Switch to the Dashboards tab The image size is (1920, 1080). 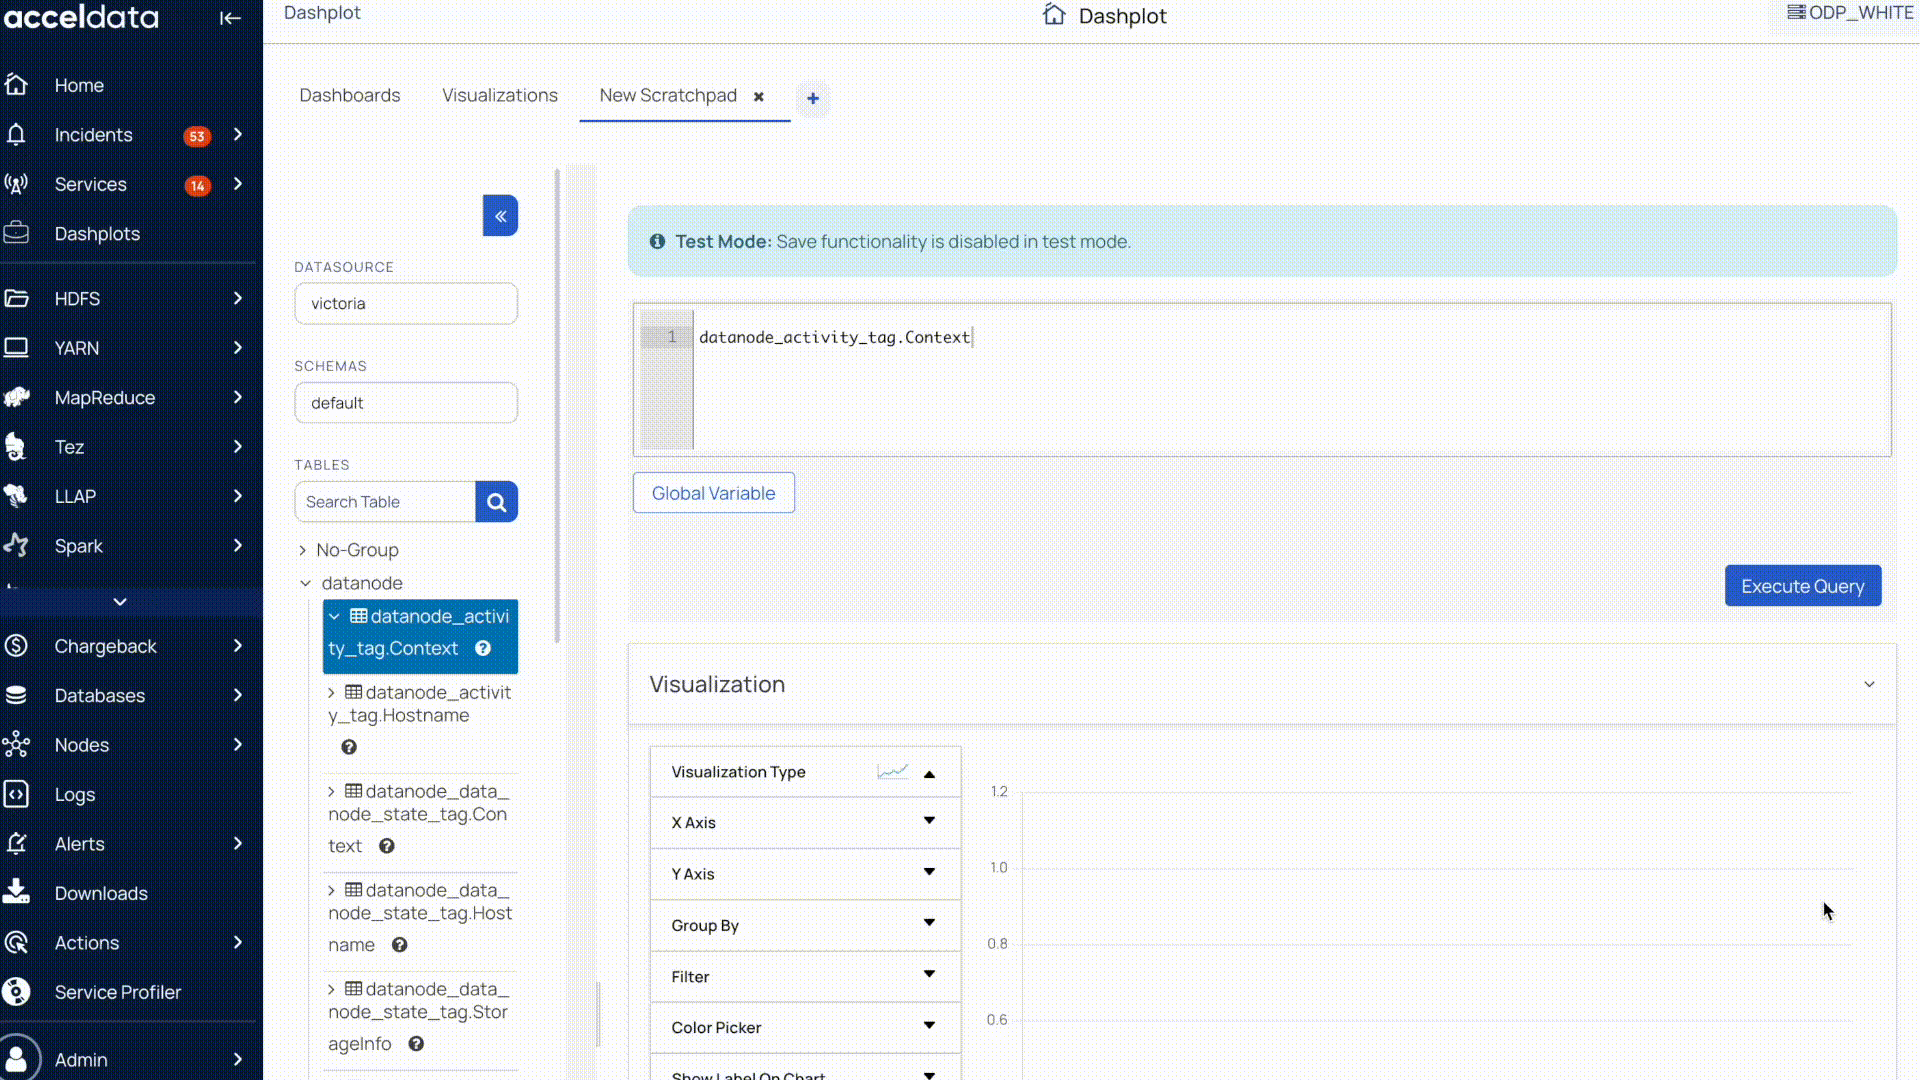(x=350, y=95)
